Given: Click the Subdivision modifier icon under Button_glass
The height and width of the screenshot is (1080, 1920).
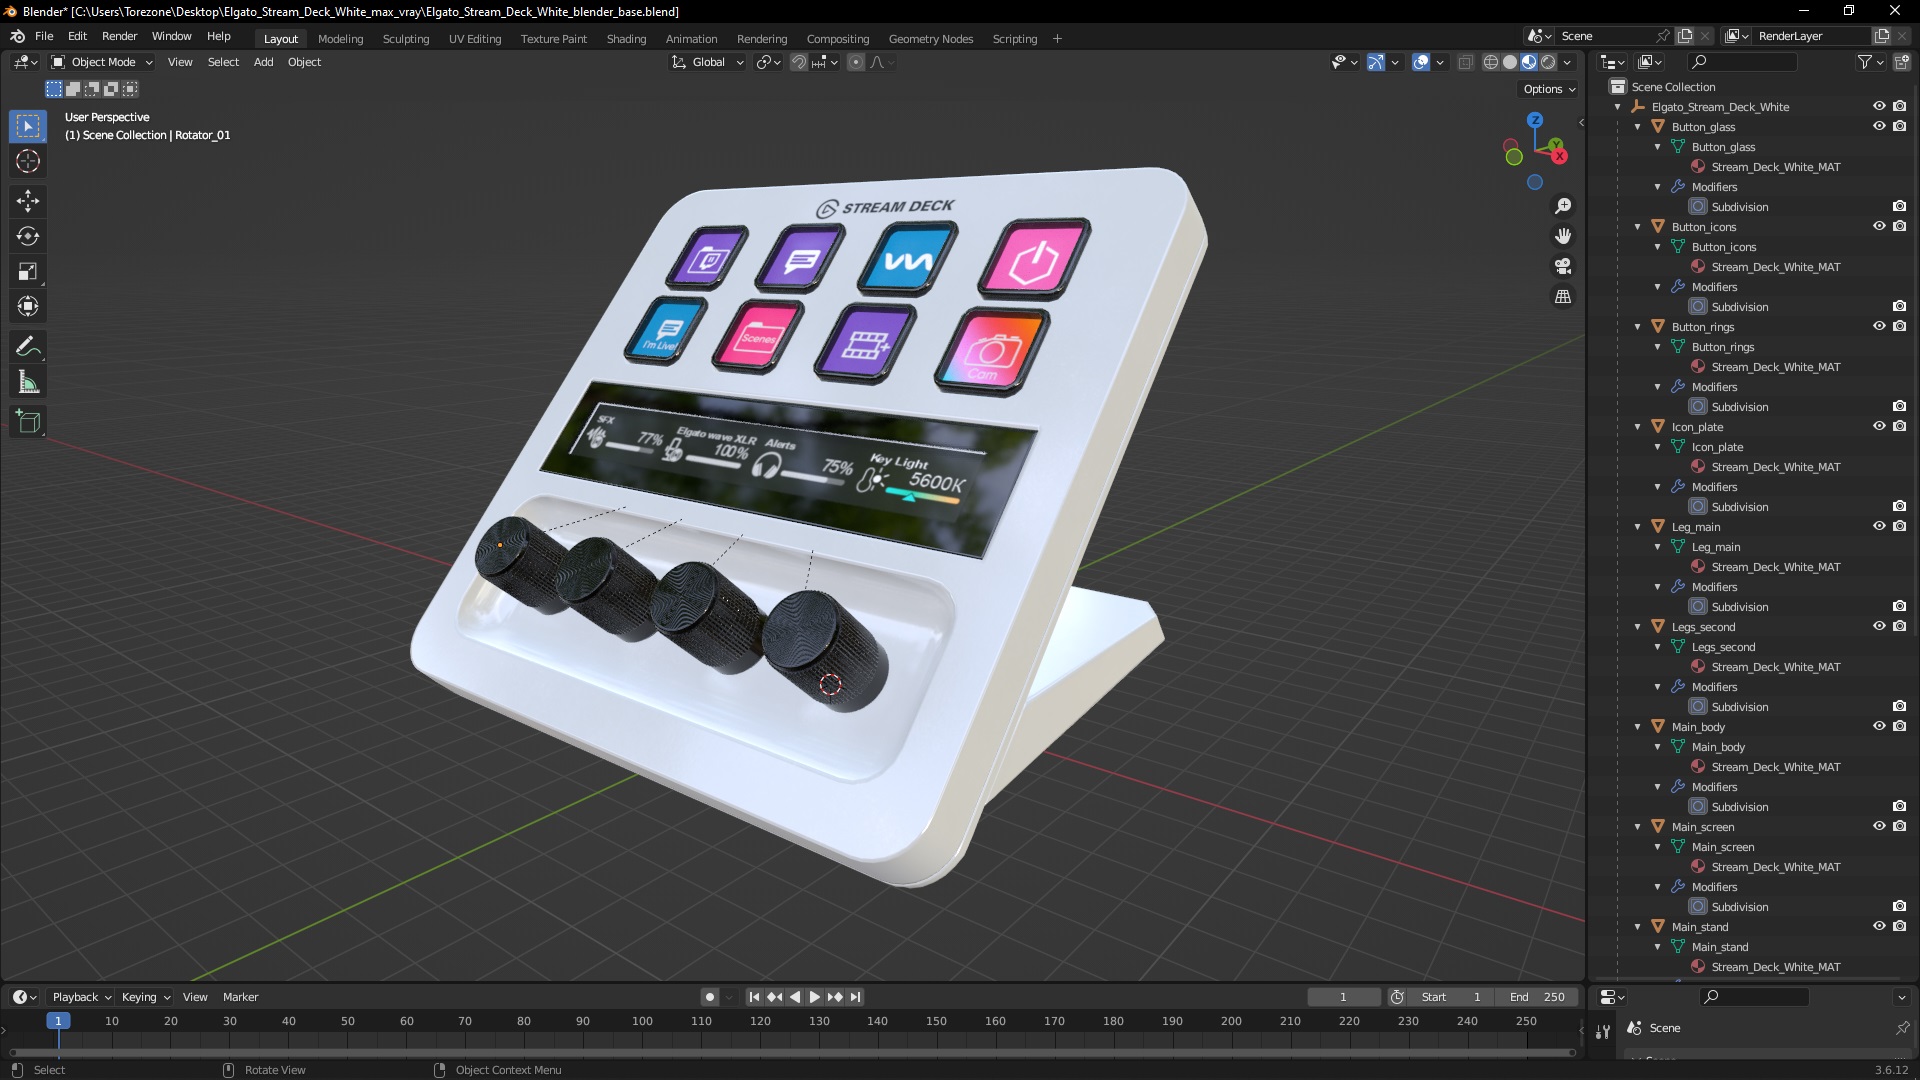Looking at the screenshot, I should tap(1698, 207).
